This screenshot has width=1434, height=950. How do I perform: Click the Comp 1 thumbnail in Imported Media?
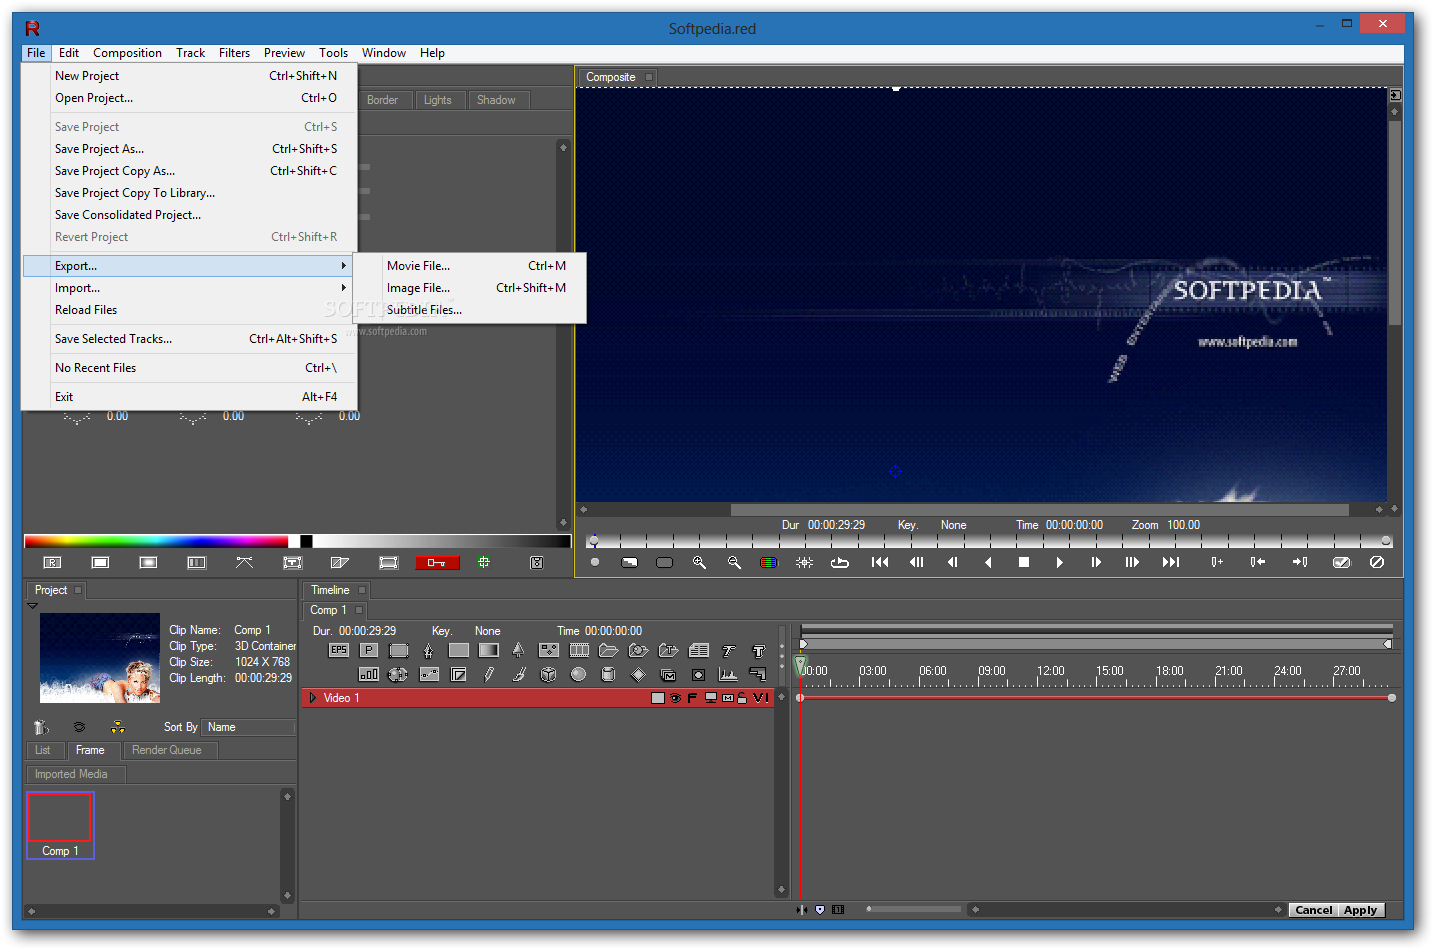click(x=60, y=826)
